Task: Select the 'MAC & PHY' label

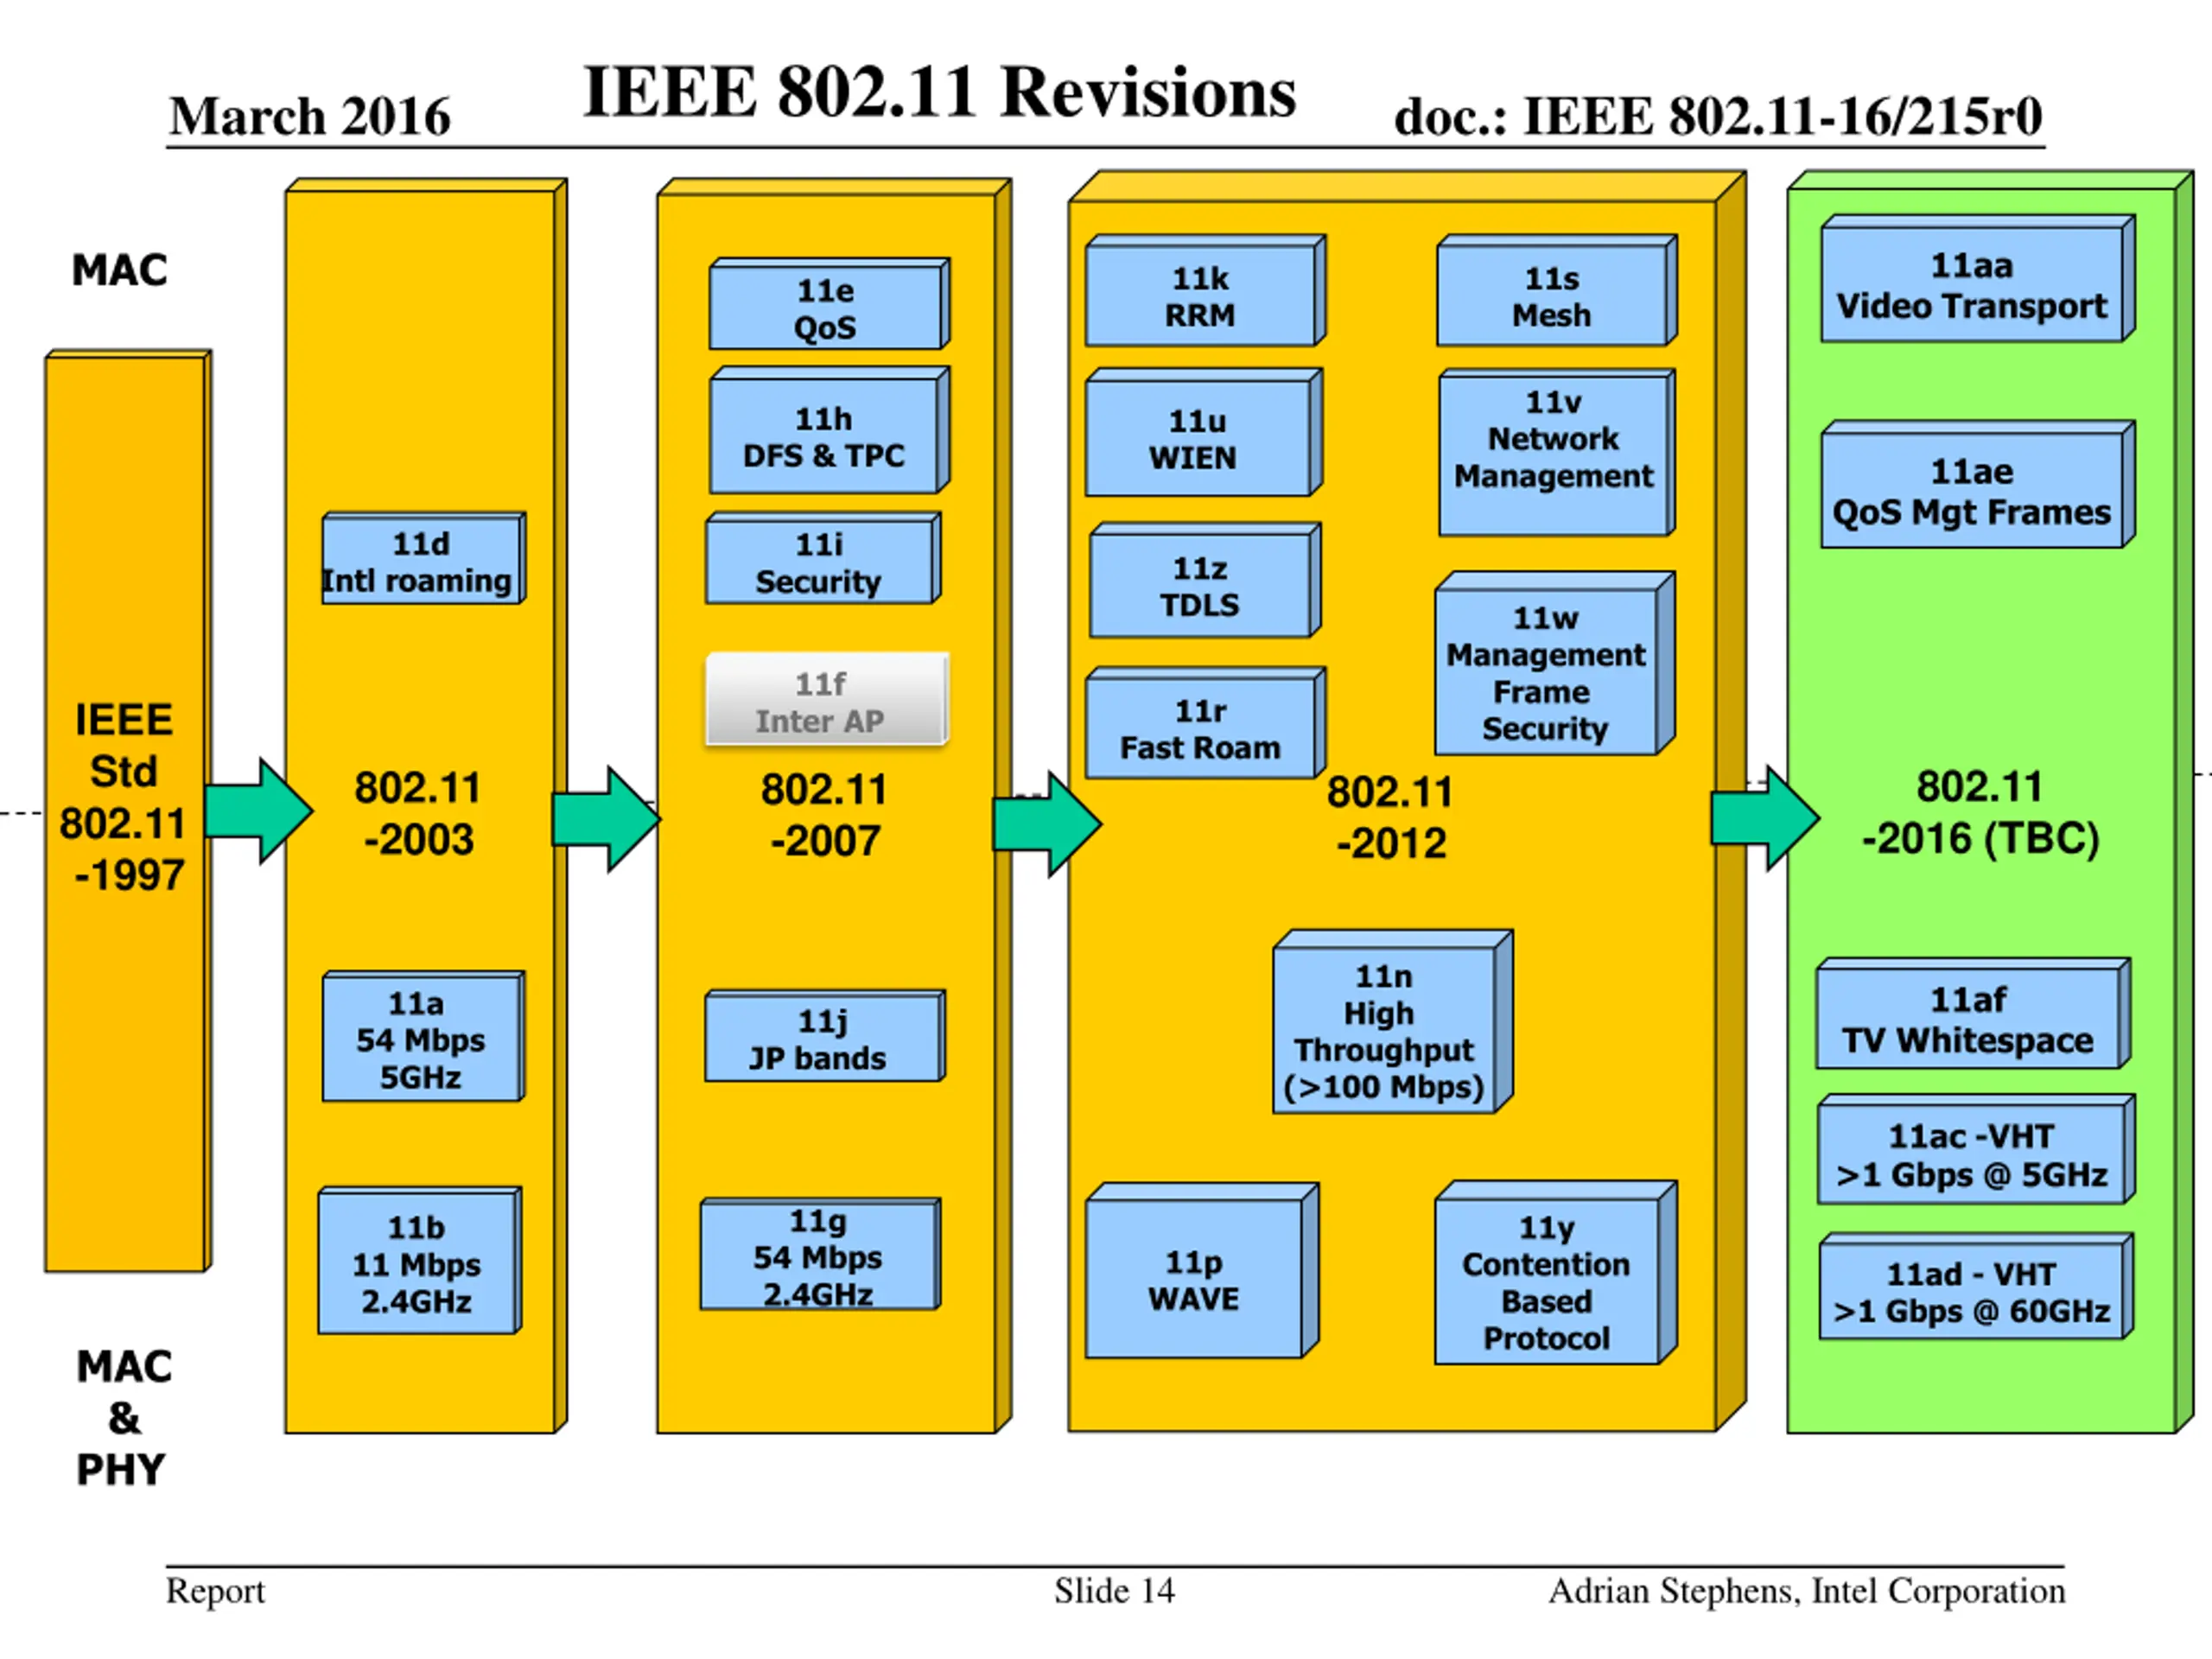Action: pyautogui.click(x=123, y=1418)
